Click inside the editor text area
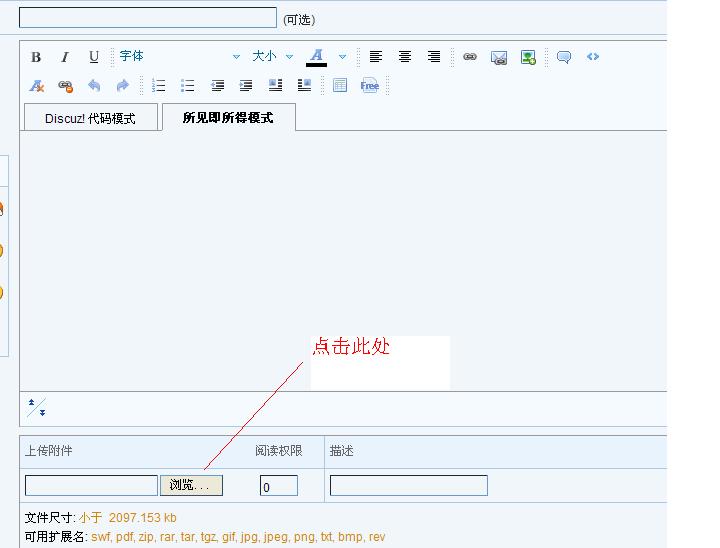This screenshot has width=720, height=548. click(x=343, y=261)
